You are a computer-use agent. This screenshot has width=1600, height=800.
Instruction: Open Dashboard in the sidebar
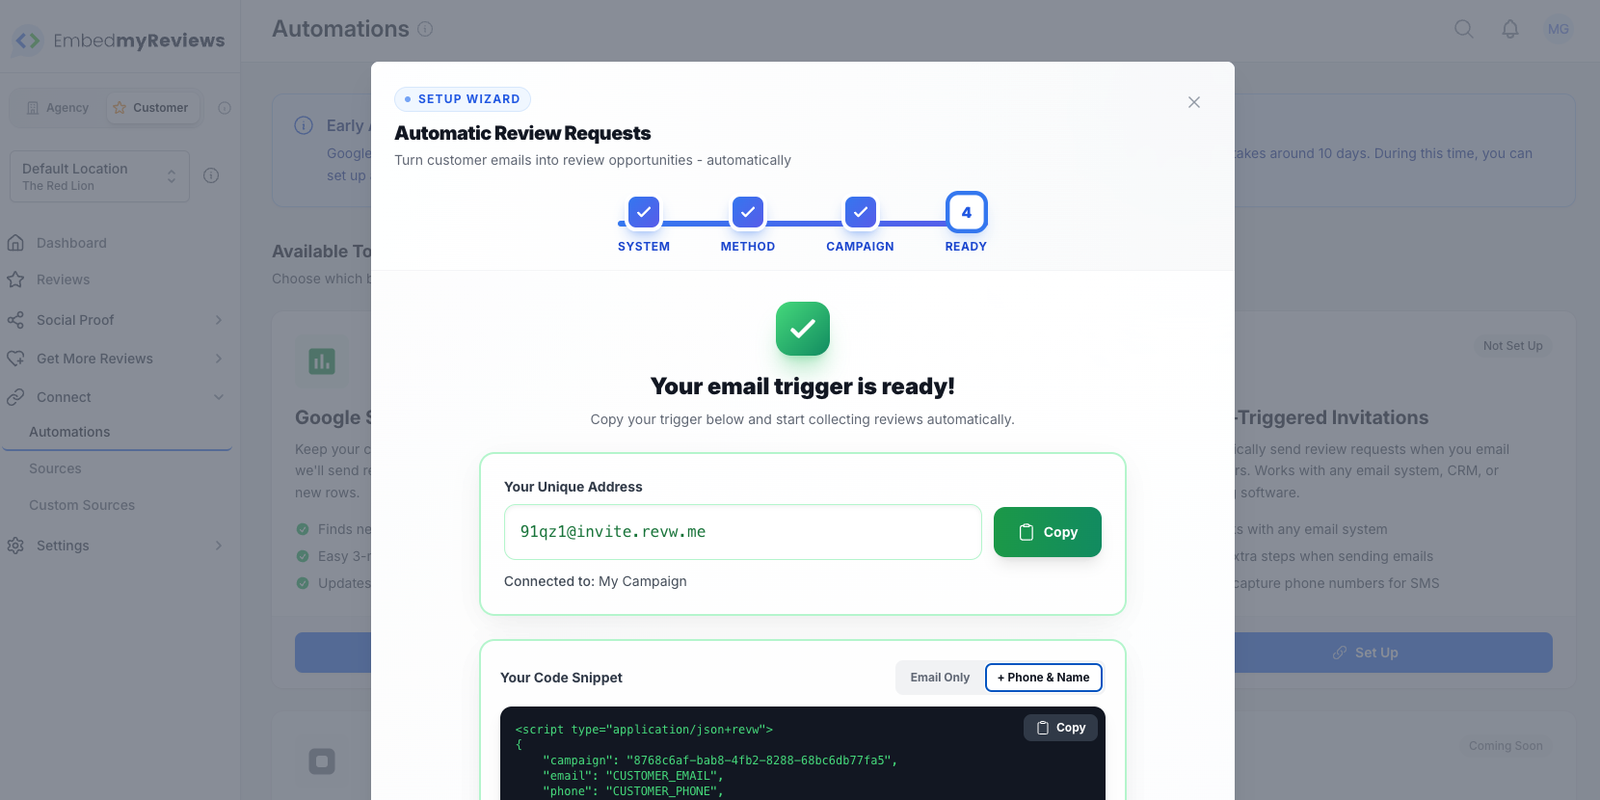coord(71,243)
